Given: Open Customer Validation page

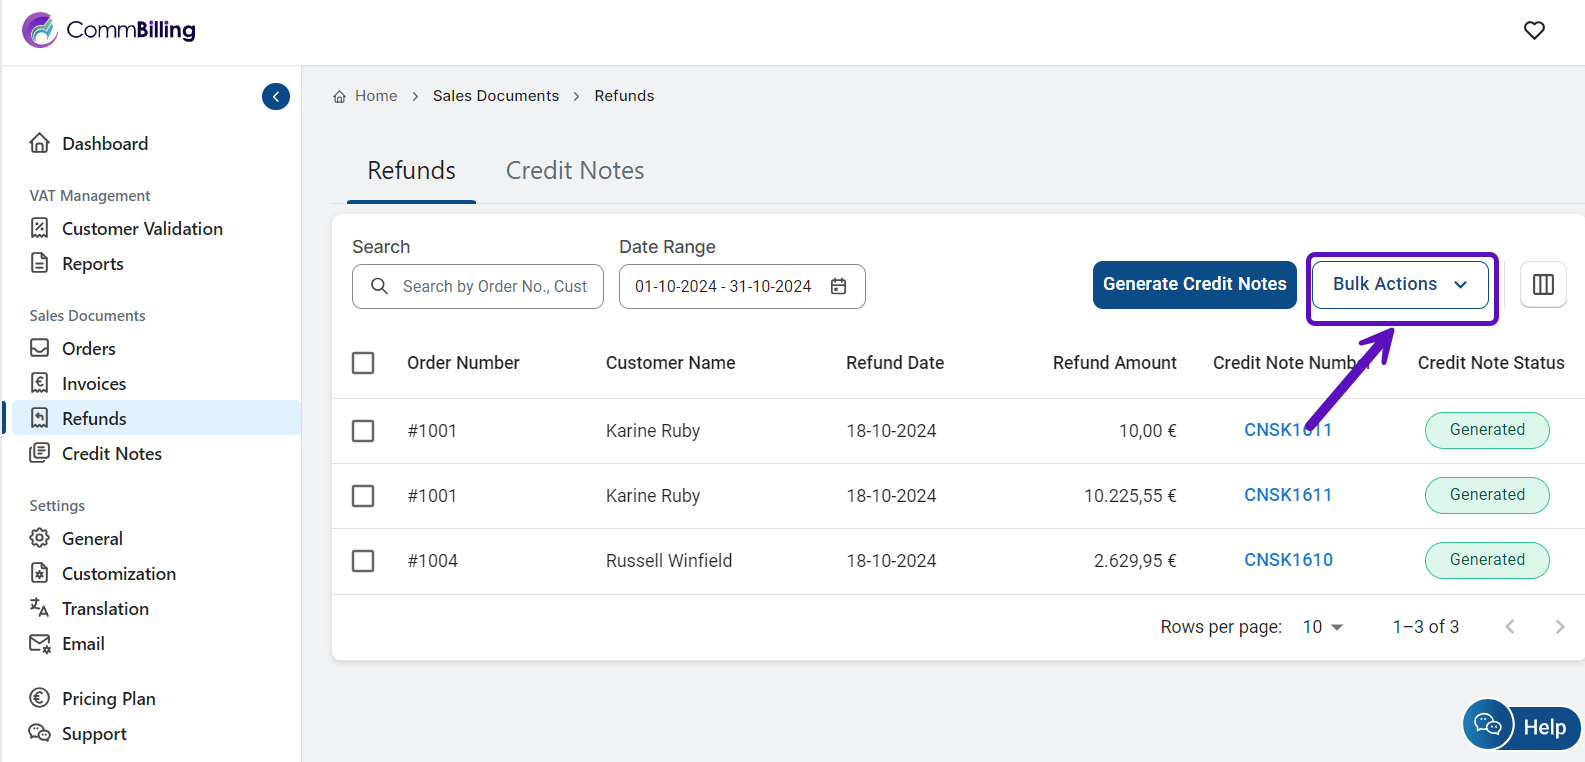Looking at the screenshot, I should tap(141, 229).
